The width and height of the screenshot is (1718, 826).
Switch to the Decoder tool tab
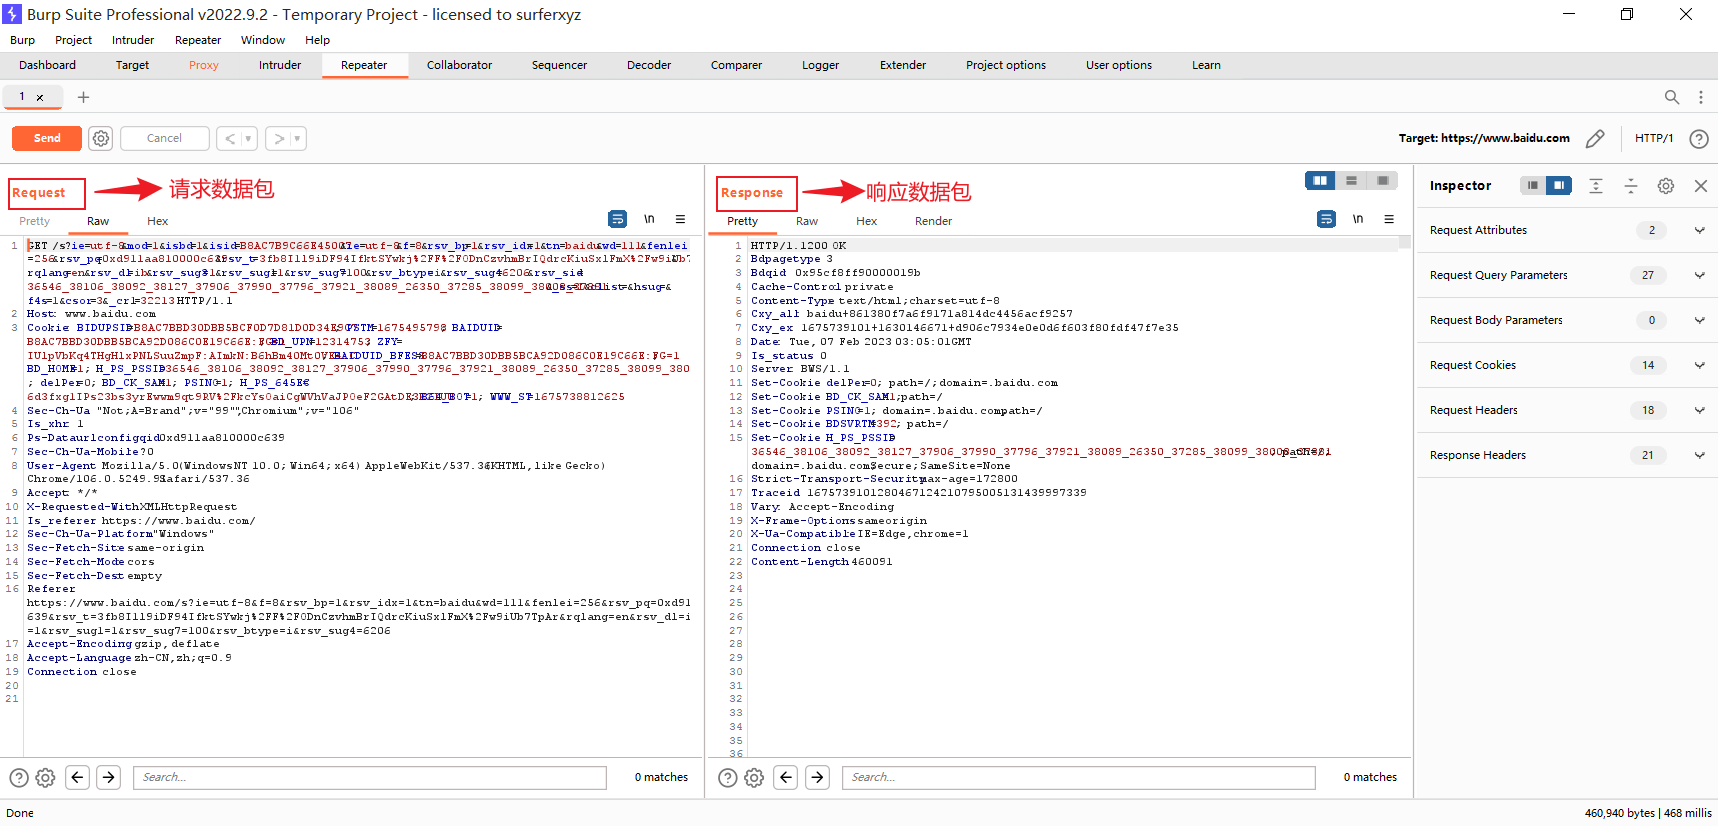point(649,65)
